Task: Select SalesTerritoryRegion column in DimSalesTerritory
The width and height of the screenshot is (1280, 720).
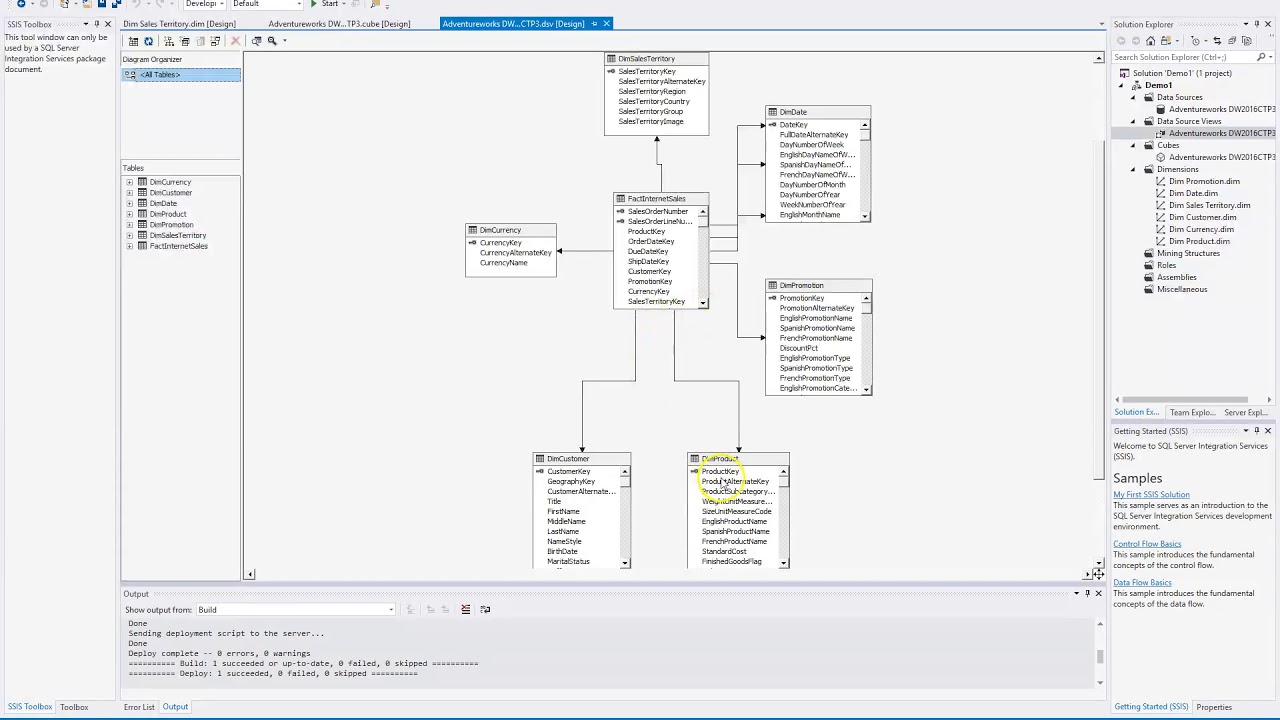Action: (652, 91)
